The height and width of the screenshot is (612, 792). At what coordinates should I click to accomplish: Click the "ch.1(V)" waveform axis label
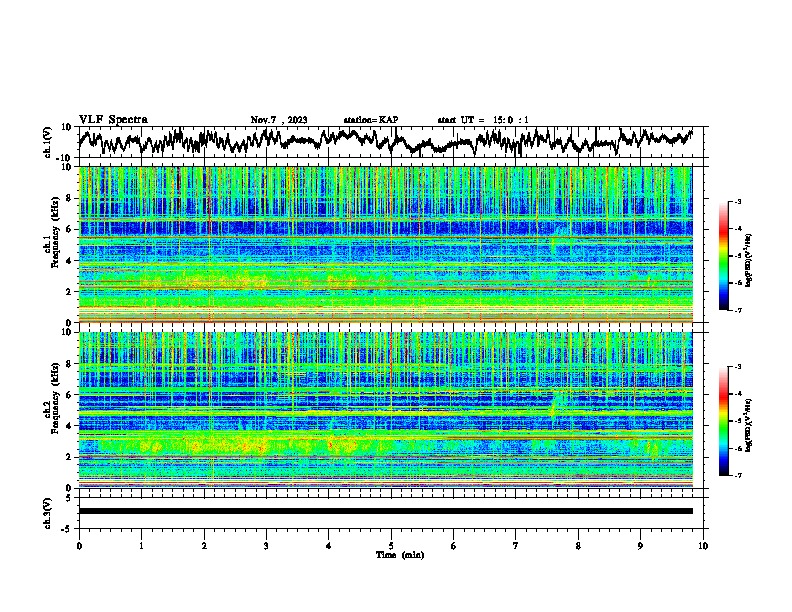point(48,142)
